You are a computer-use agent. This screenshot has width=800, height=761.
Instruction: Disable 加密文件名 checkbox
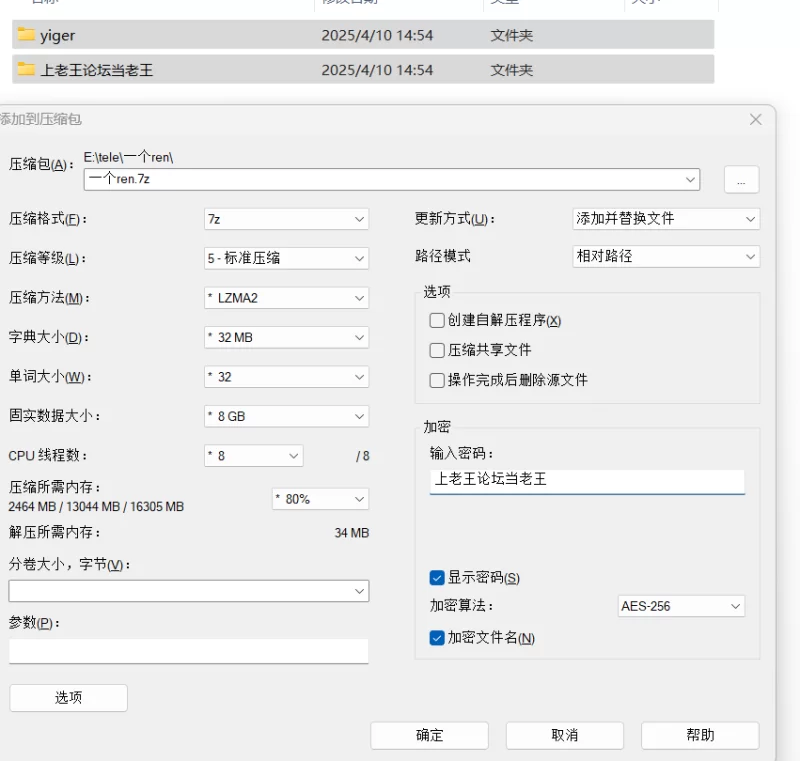(437, 638)
